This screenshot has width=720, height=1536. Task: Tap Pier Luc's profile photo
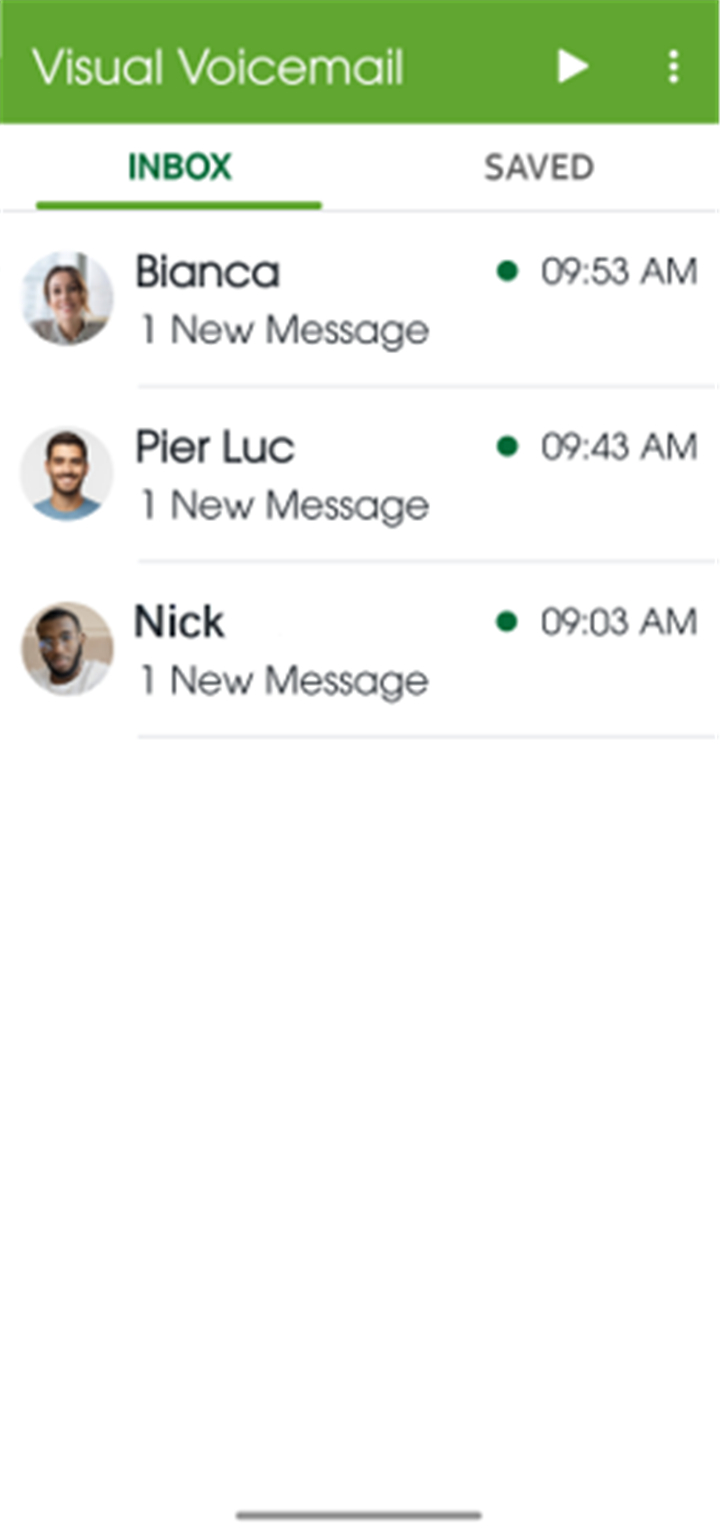pyautogui.click(x=67, y=474)
